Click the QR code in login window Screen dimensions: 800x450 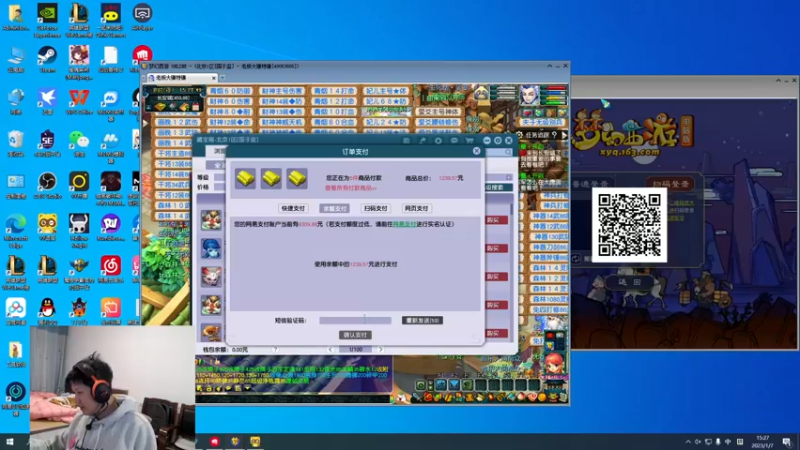630,225
